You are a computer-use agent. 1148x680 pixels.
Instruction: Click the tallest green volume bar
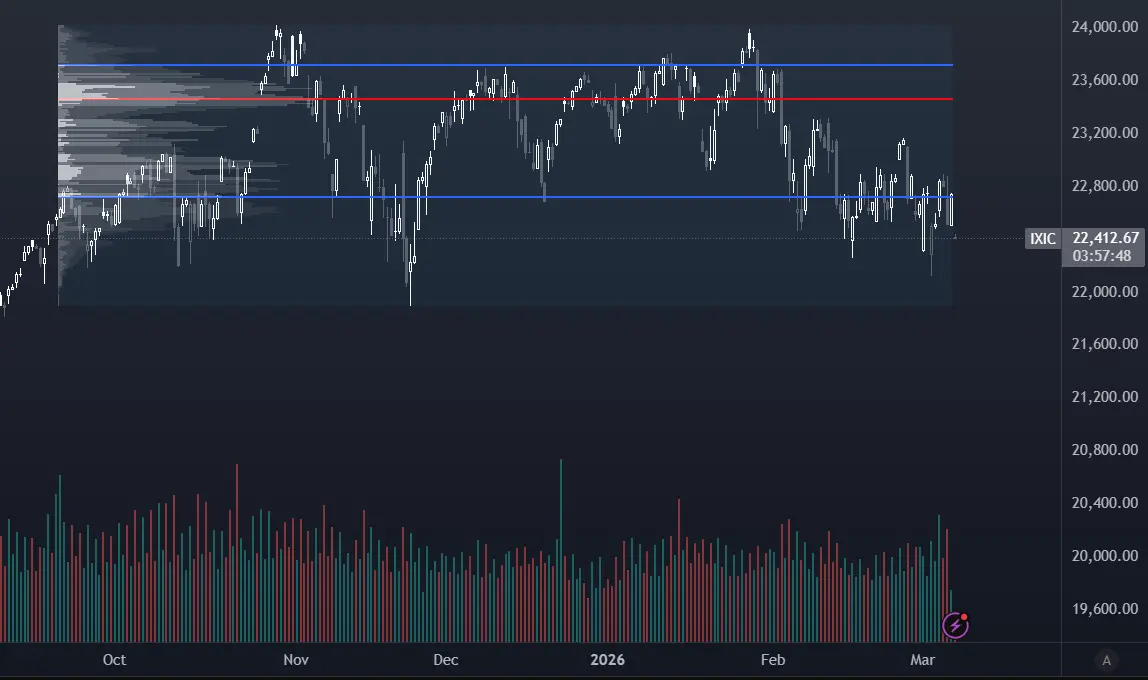[x=561, y=550]
